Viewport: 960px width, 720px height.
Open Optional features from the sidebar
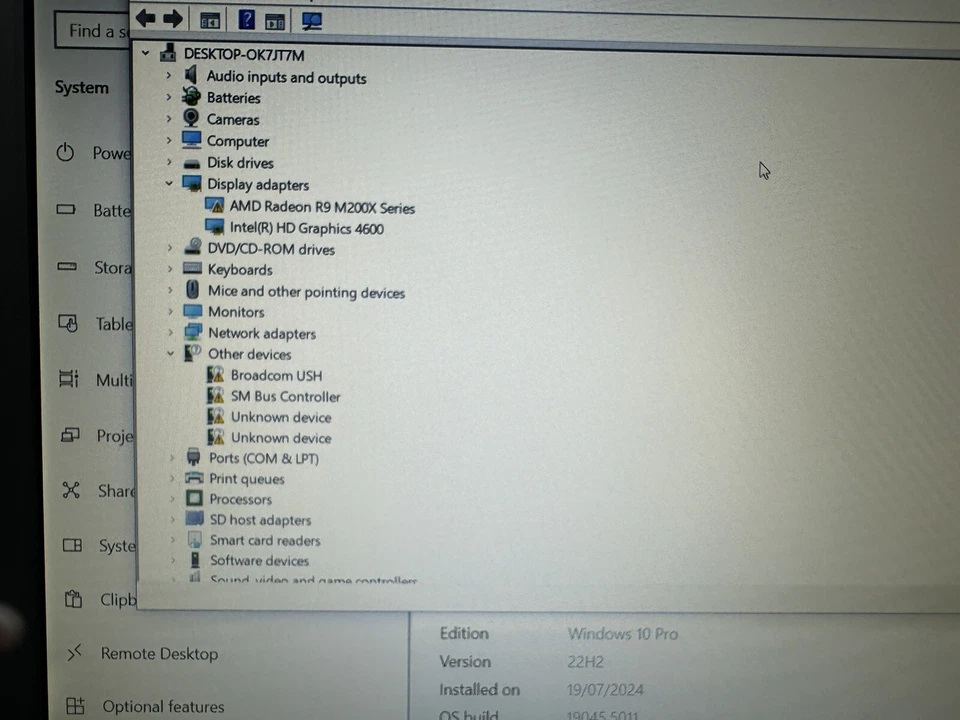coord(163,706)
